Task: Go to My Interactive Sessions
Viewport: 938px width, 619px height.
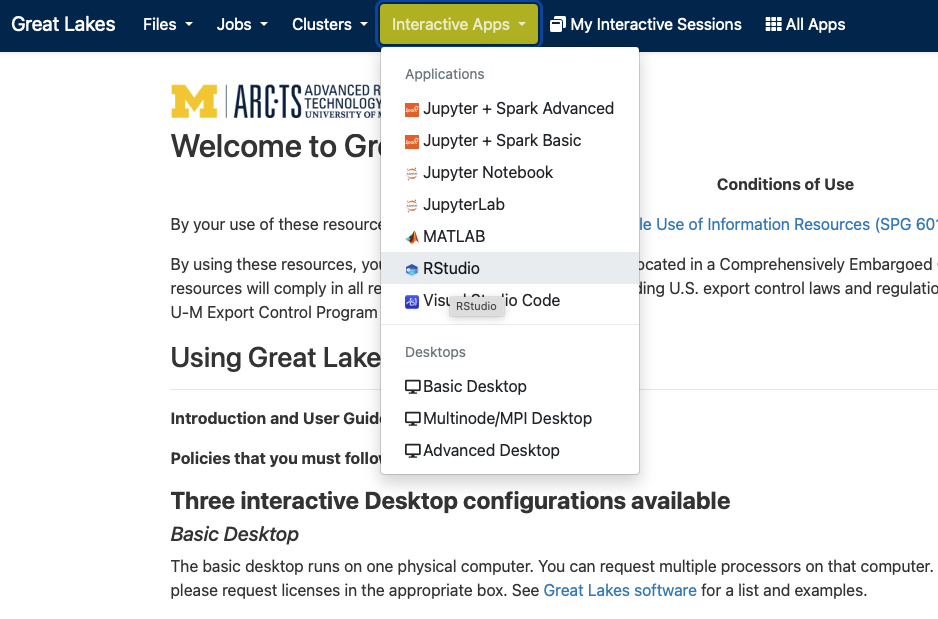Action: point(646,24)
